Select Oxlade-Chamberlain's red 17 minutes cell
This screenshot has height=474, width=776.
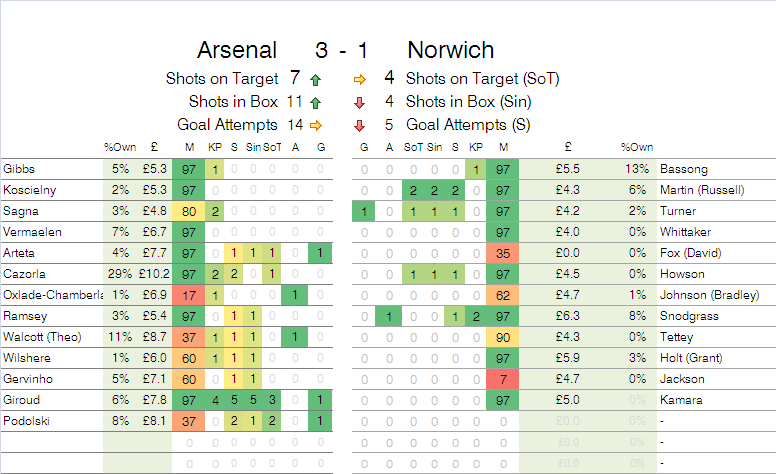coord(189,295)
